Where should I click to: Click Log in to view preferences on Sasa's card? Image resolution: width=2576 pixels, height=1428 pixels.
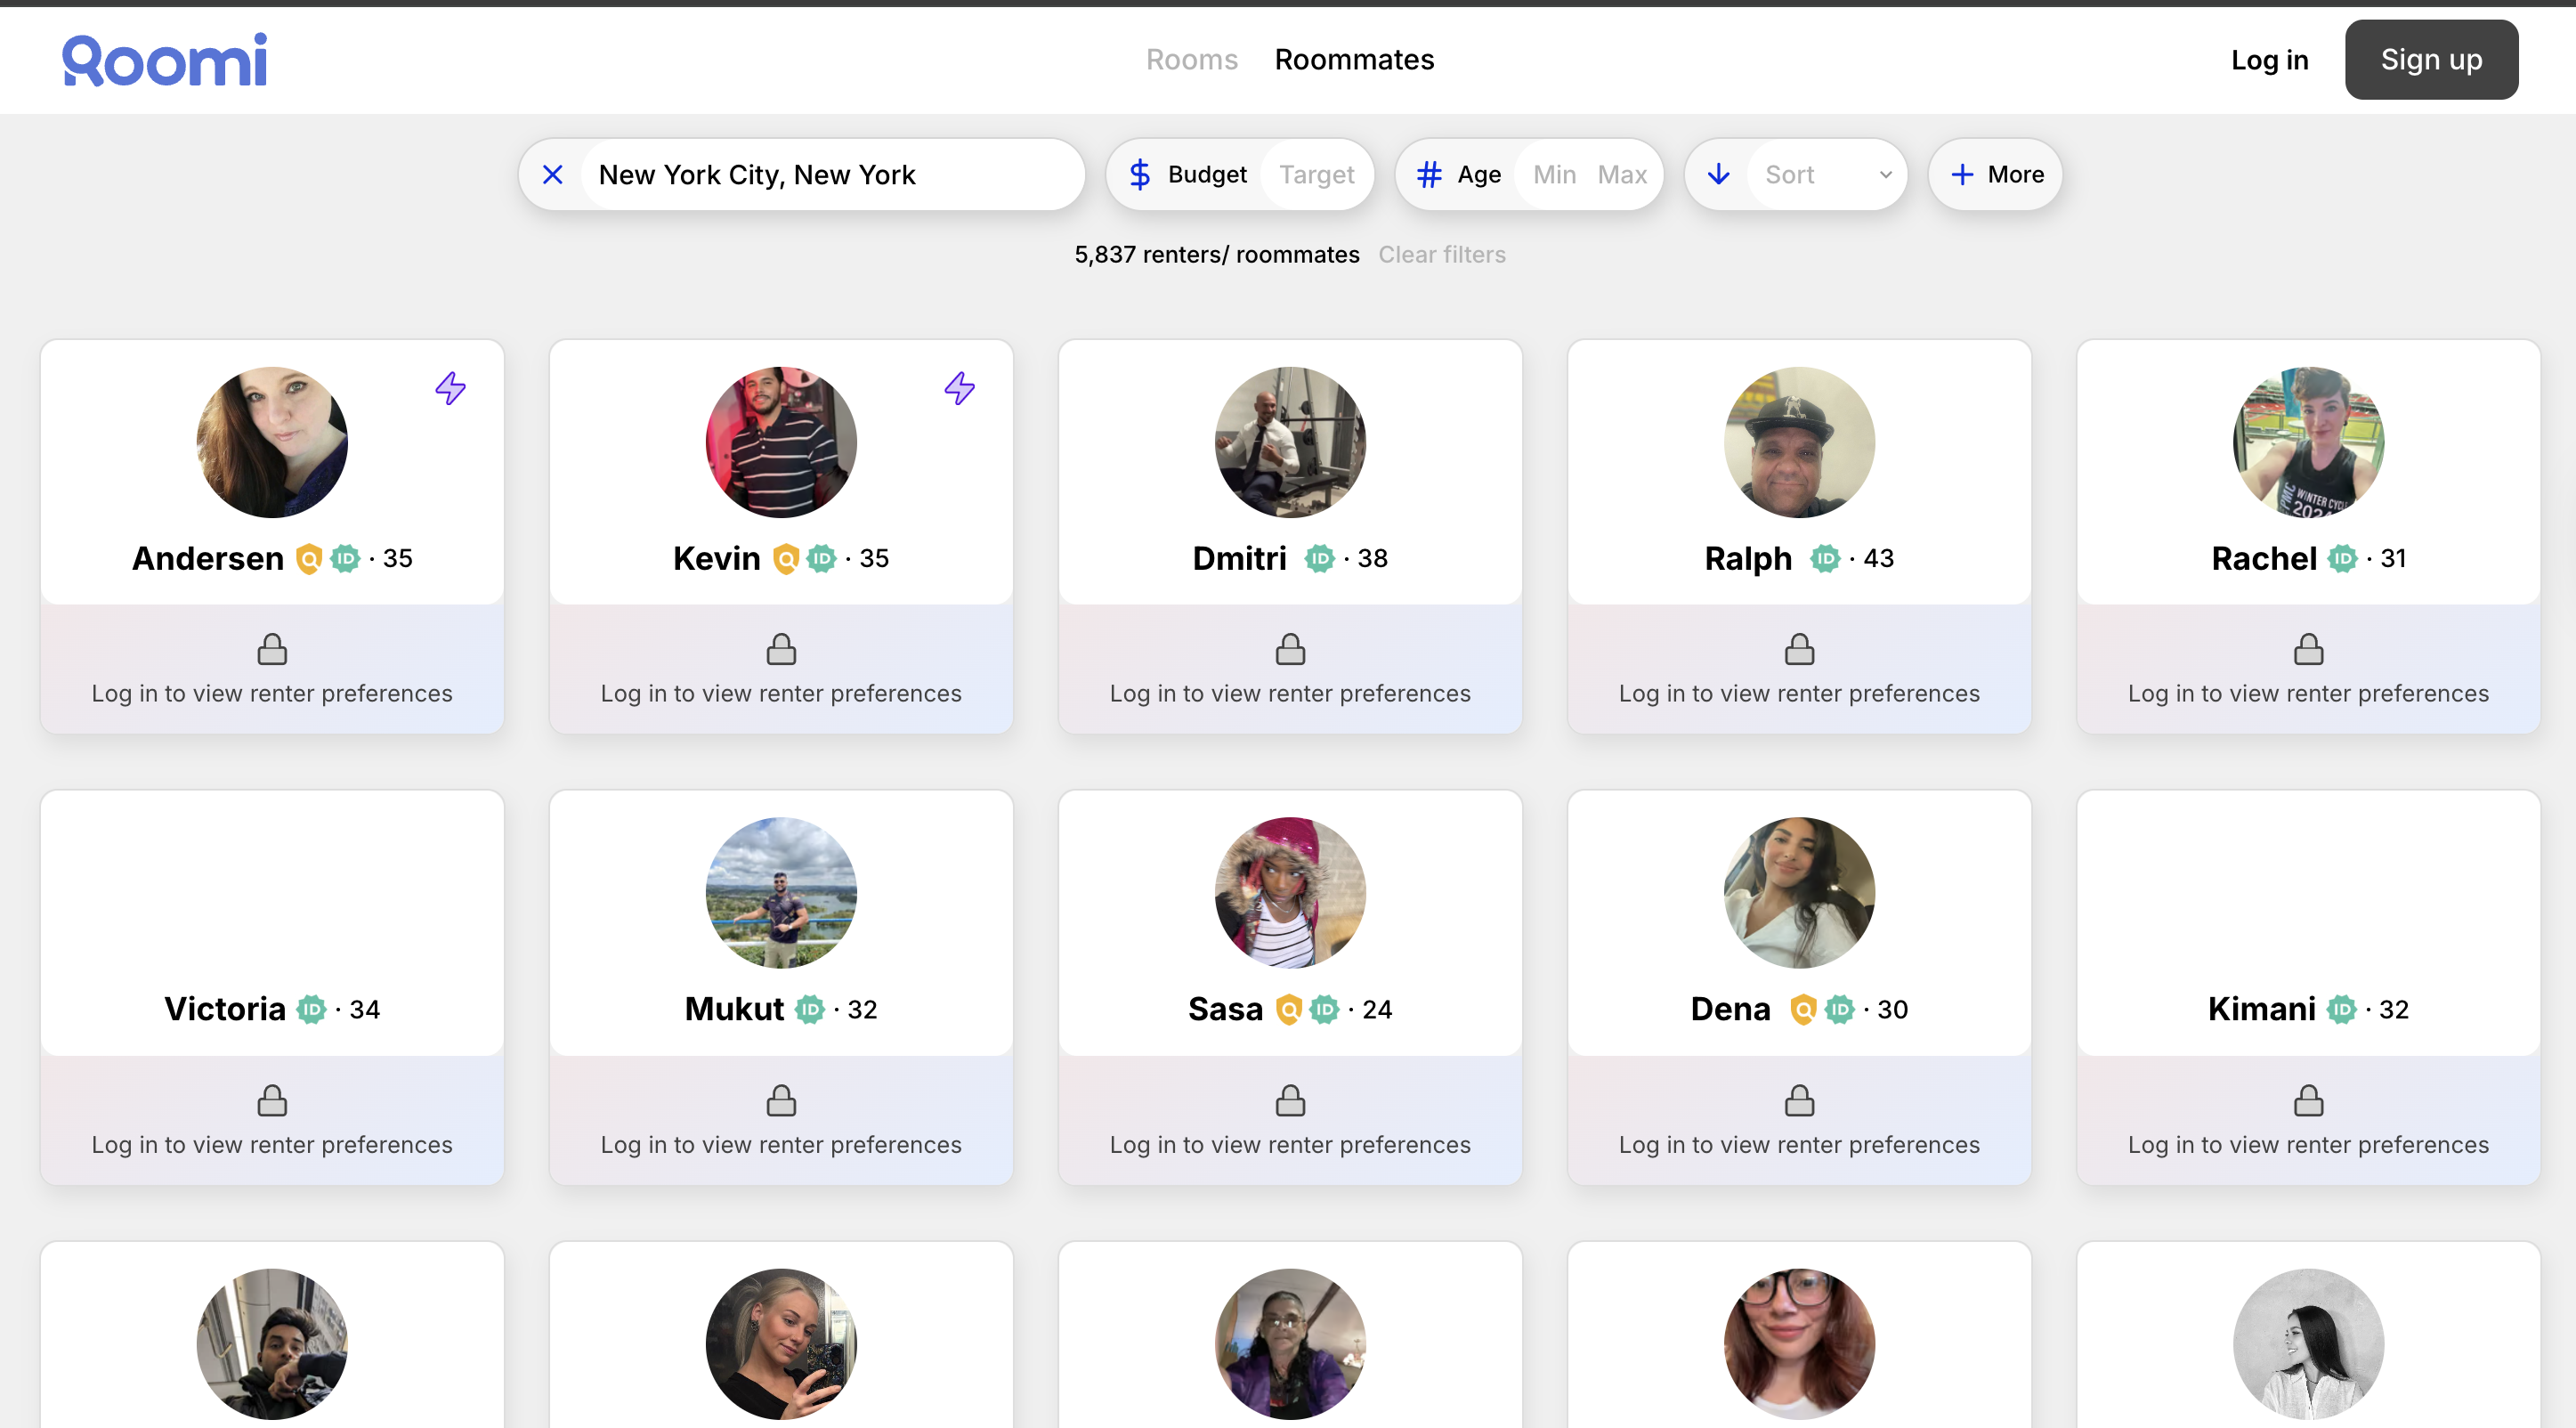(1290, 1144)
